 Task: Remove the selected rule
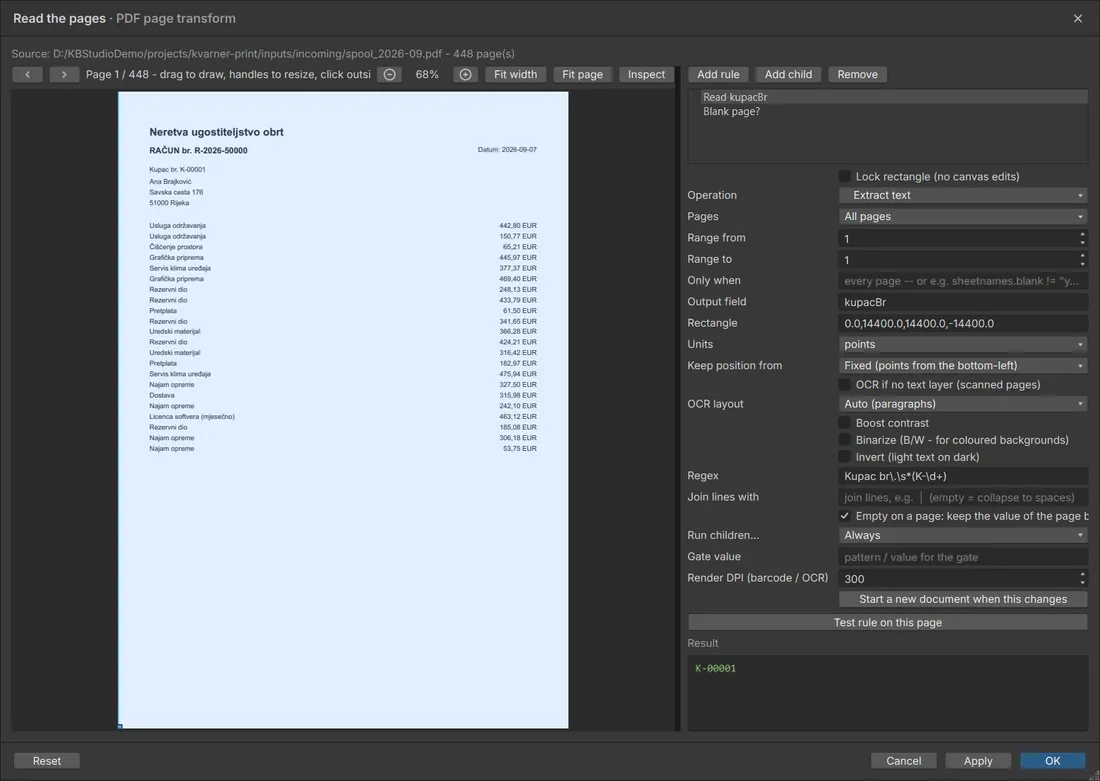857,74
